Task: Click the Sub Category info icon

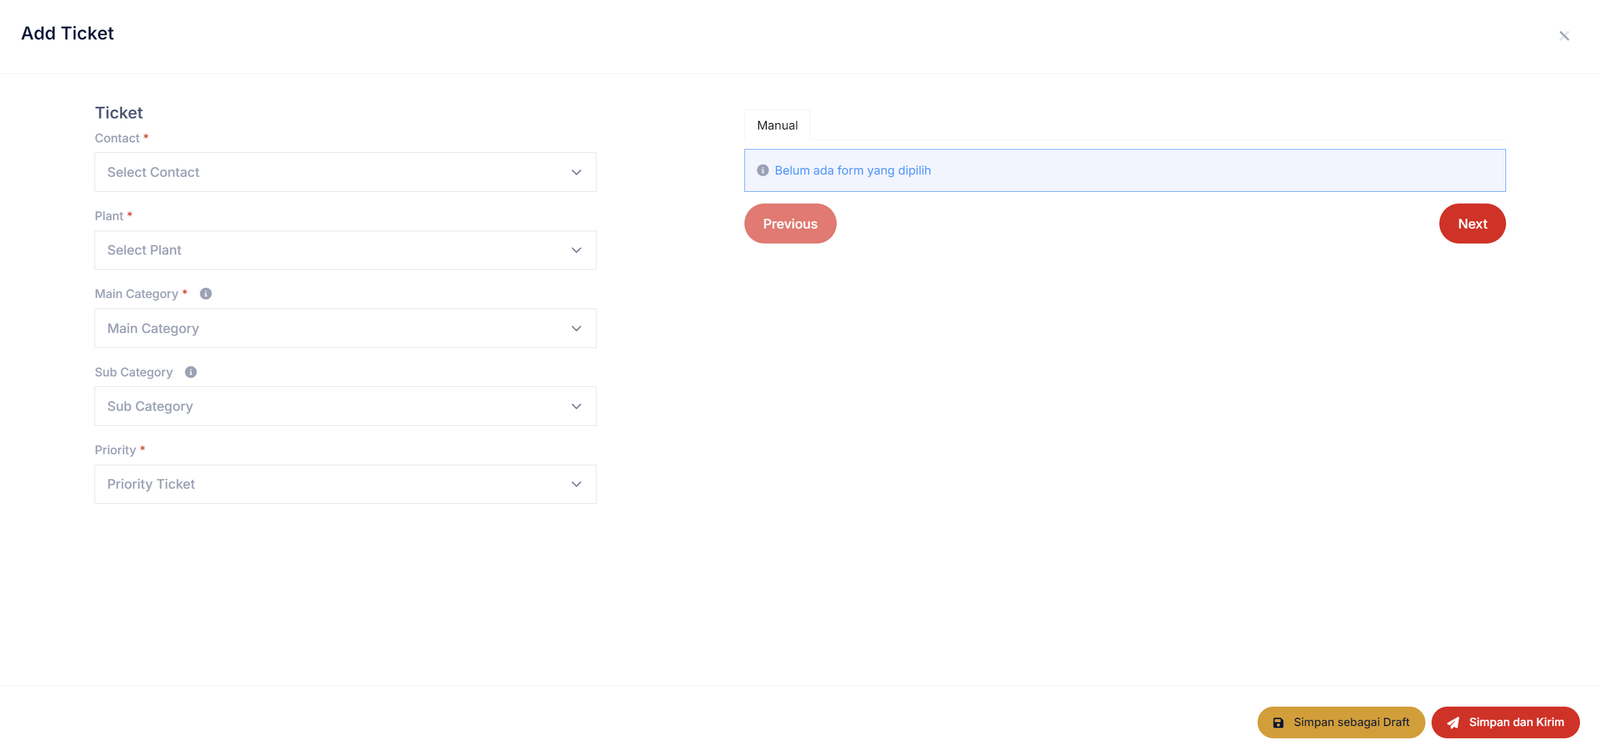Action: click(191, 372)
